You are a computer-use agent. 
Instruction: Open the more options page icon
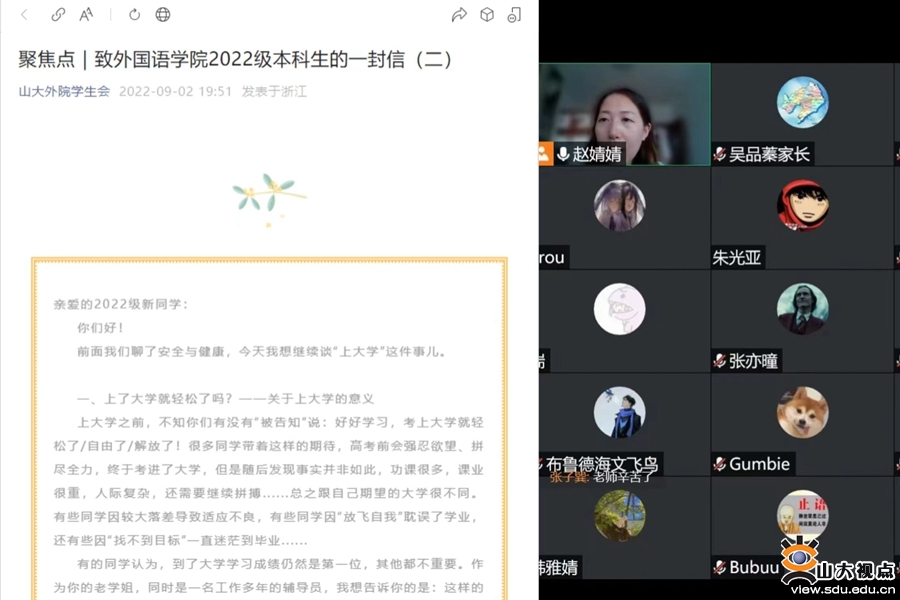[x=514, y=15]
